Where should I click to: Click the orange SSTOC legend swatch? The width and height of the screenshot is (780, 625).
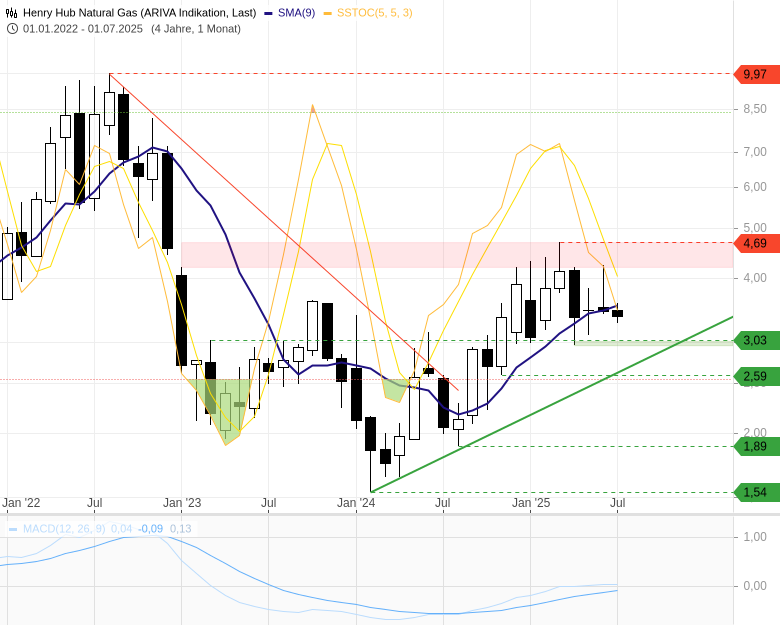(x=327, y=13)
